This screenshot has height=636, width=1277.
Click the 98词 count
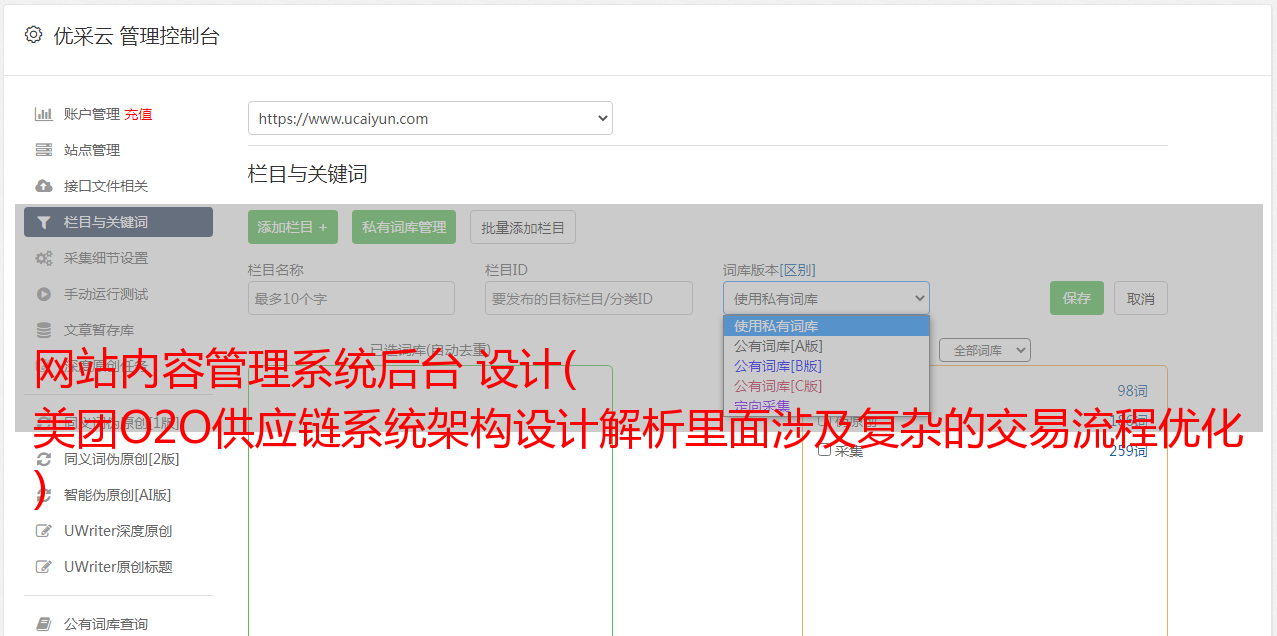[1132, 391]
